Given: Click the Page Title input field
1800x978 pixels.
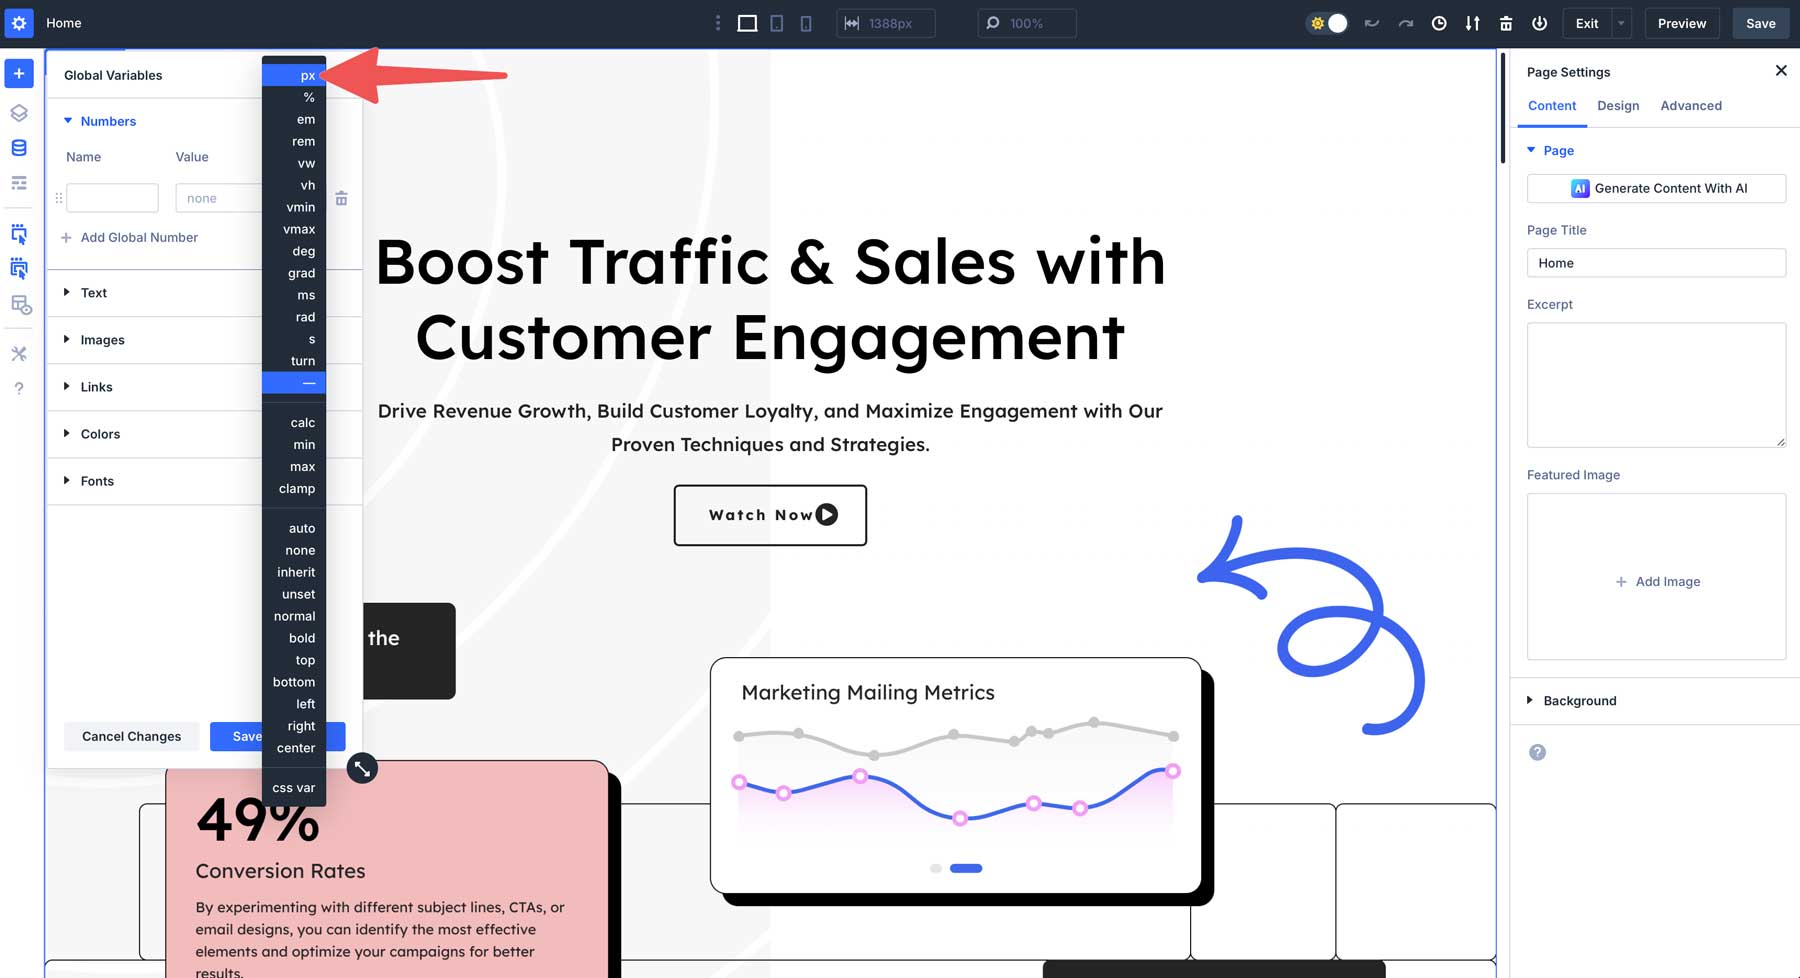Looking at the screenshot, I should tap(1656, 263).
